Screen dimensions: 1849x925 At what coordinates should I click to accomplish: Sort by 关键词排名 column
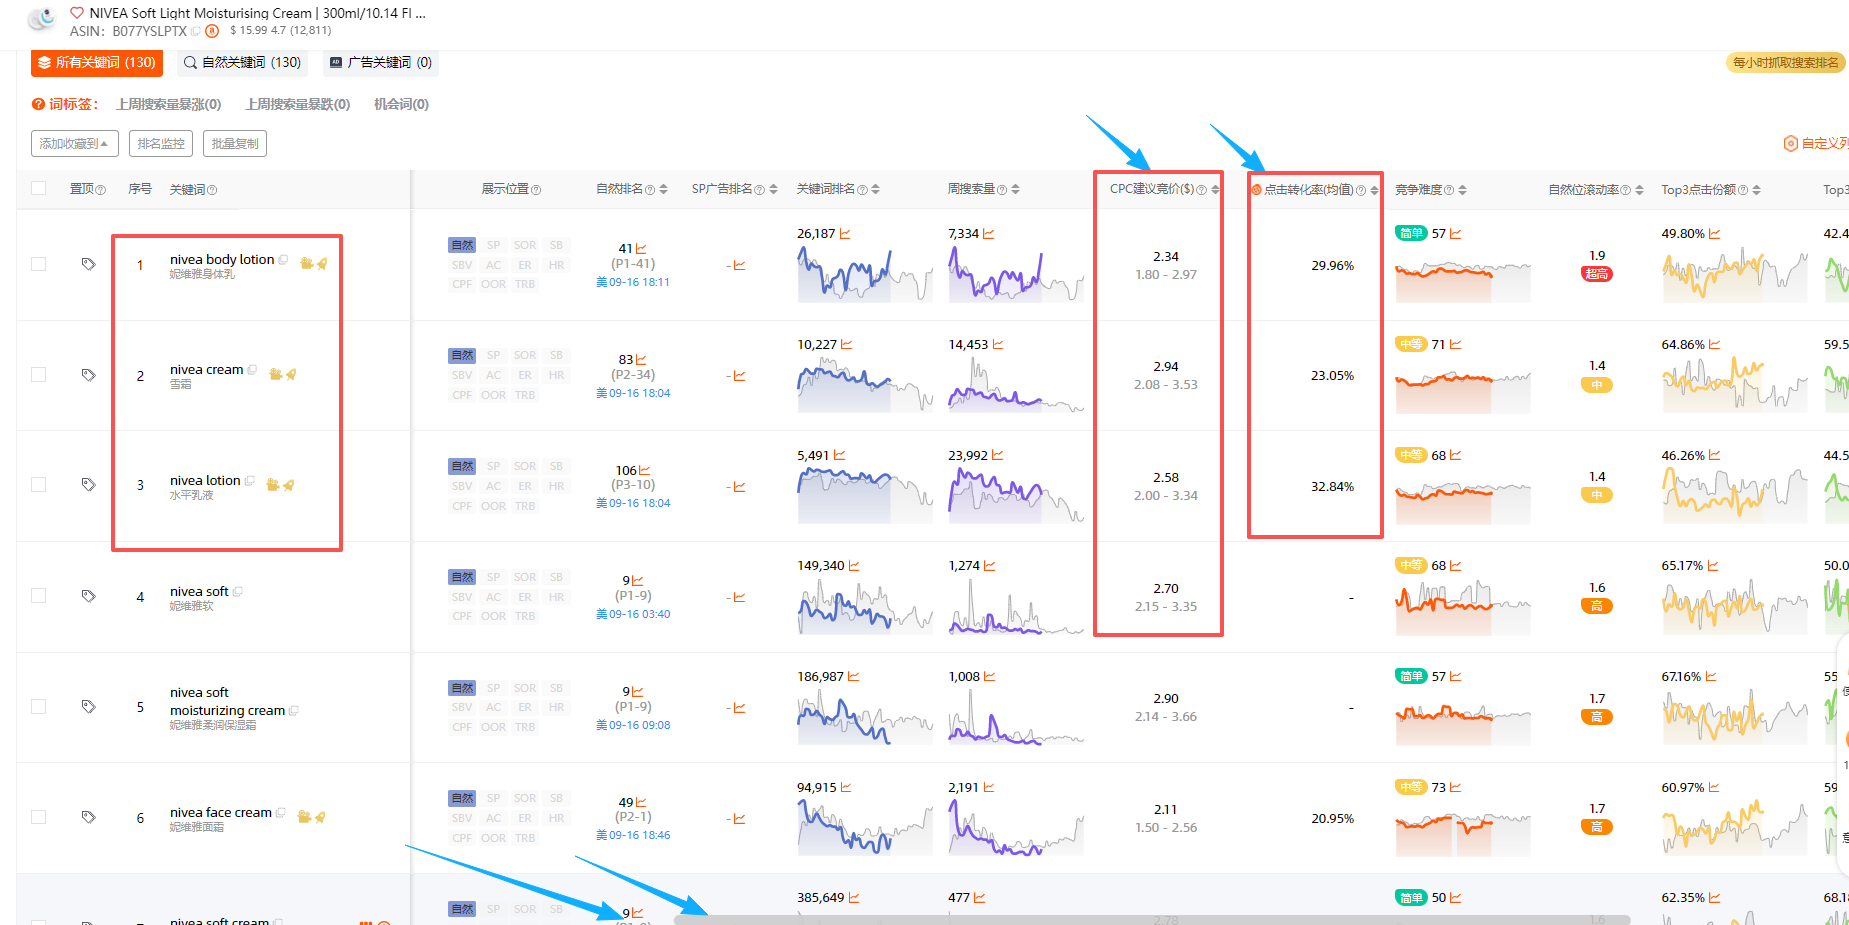click(x=875, y=190)
